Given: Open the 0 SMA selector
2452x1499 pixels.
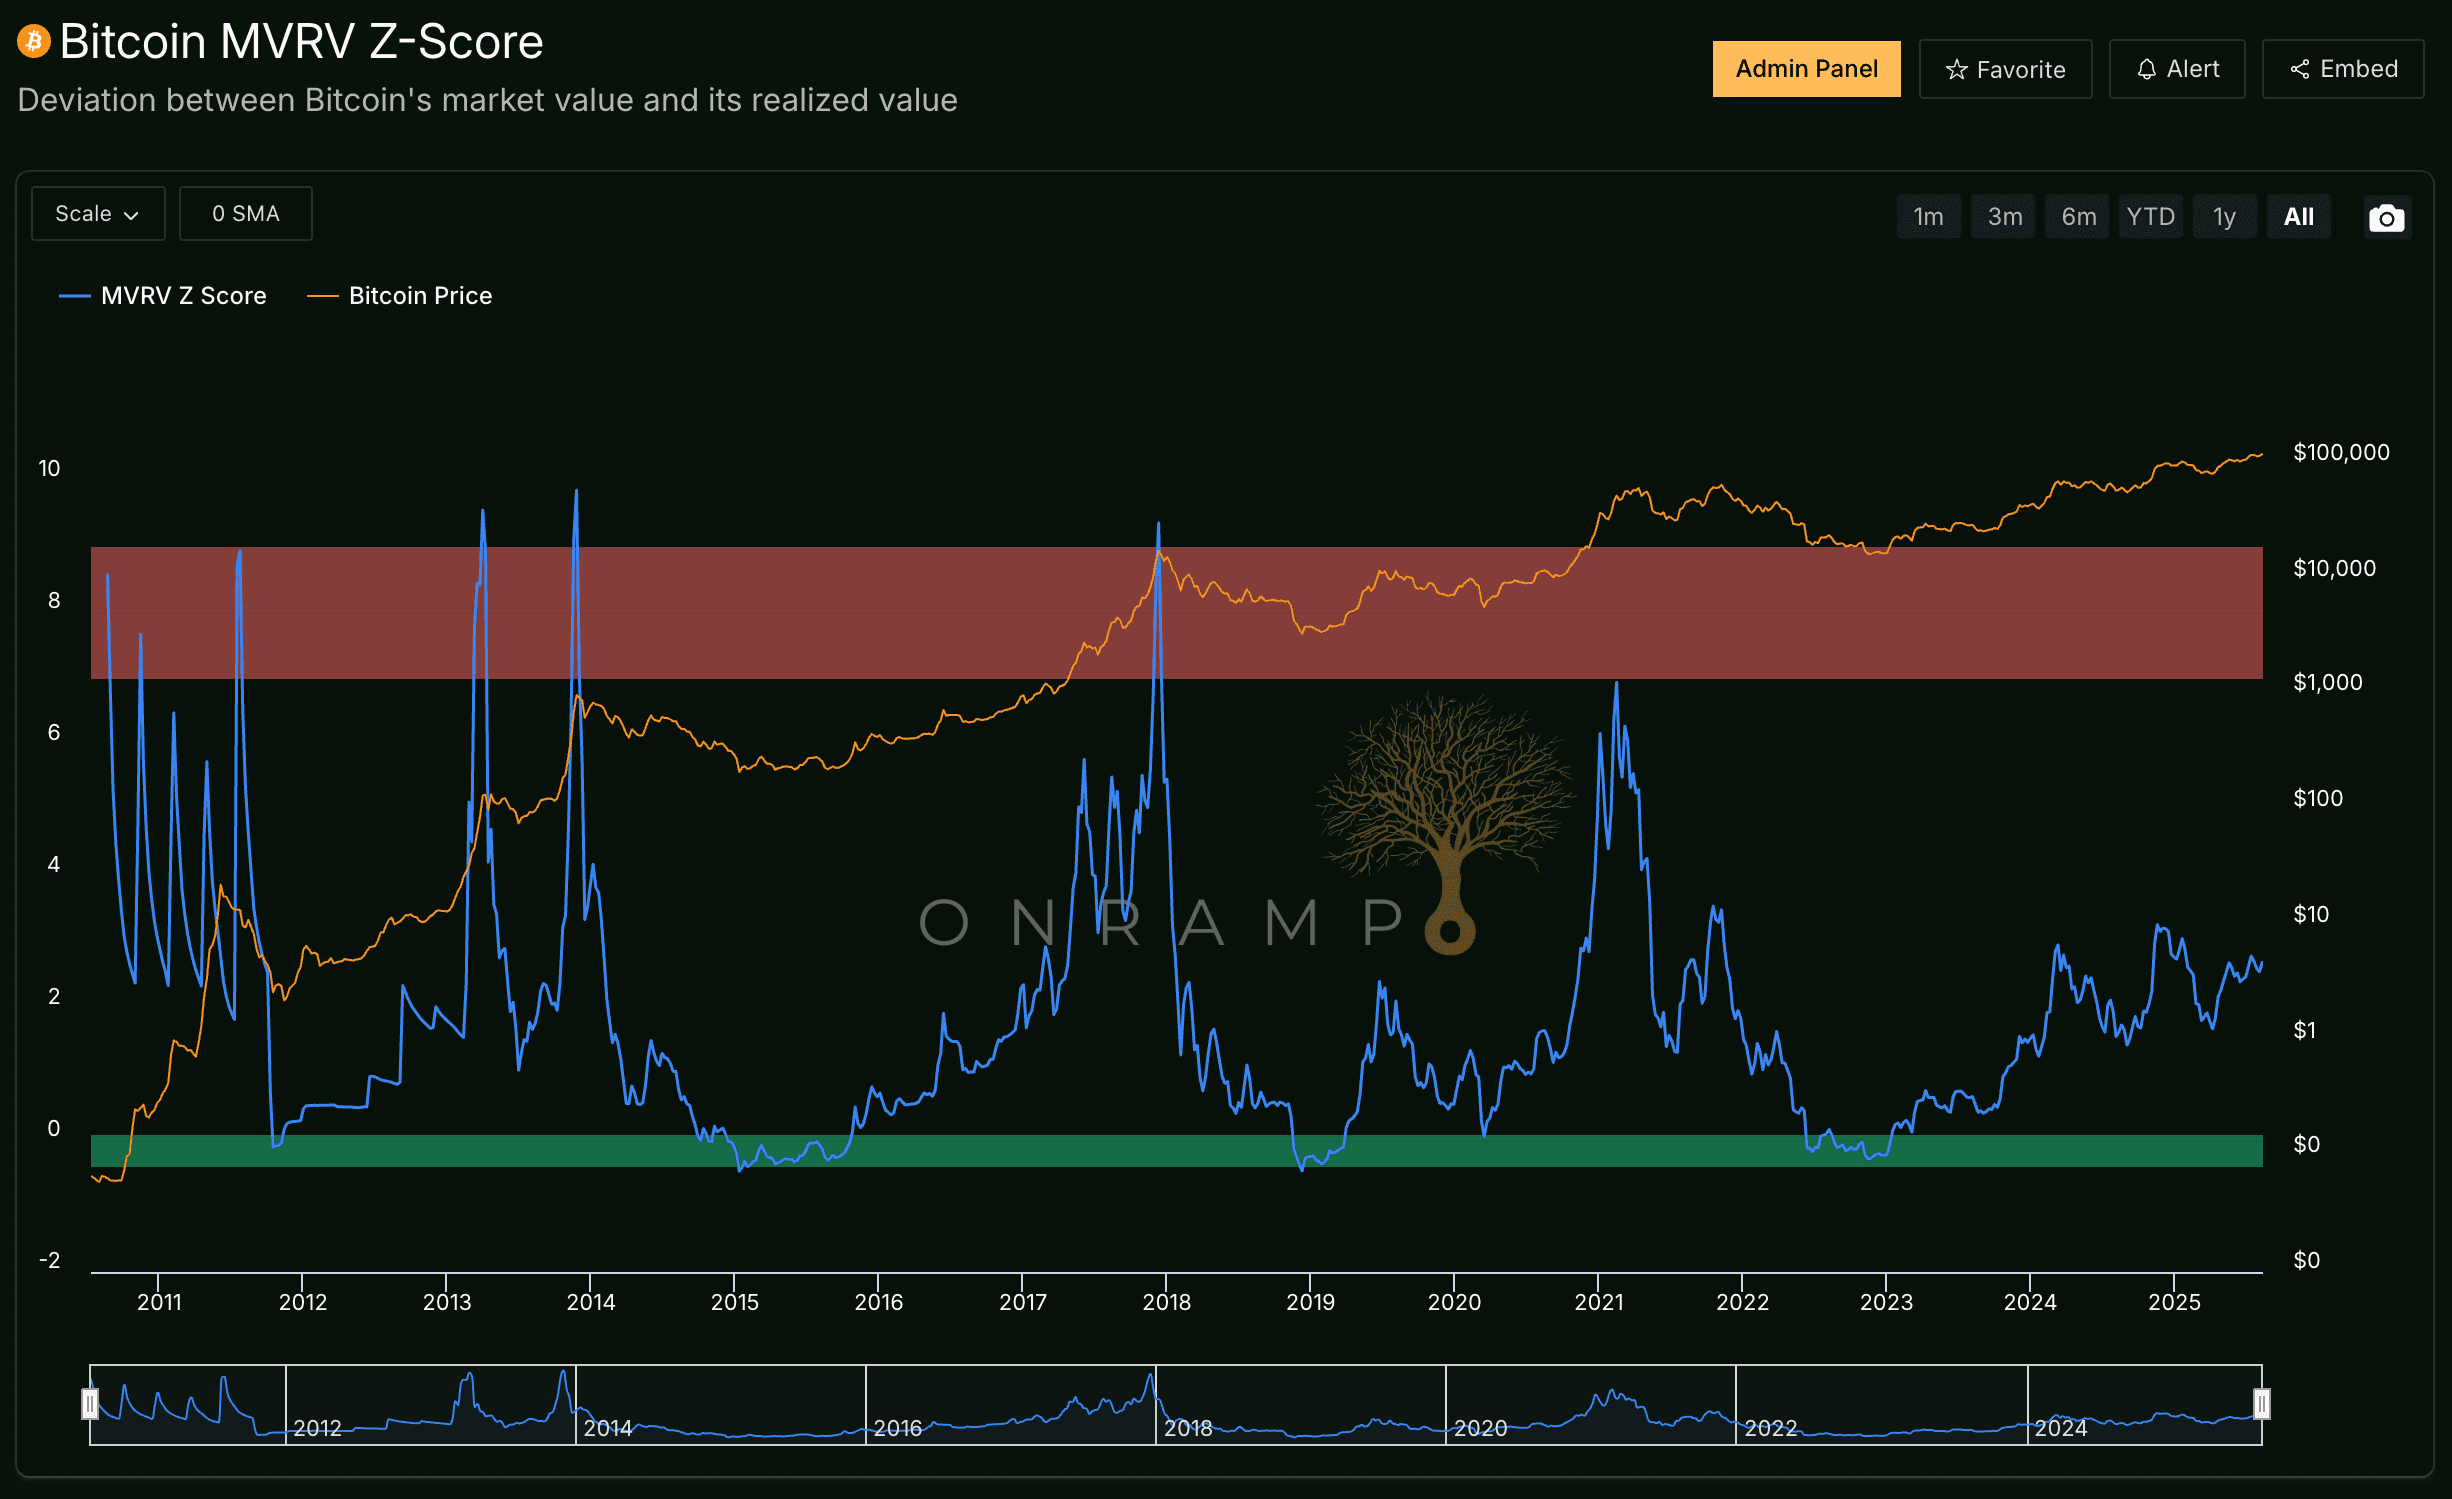Looking at the screenshot, I should coord(245,214).
